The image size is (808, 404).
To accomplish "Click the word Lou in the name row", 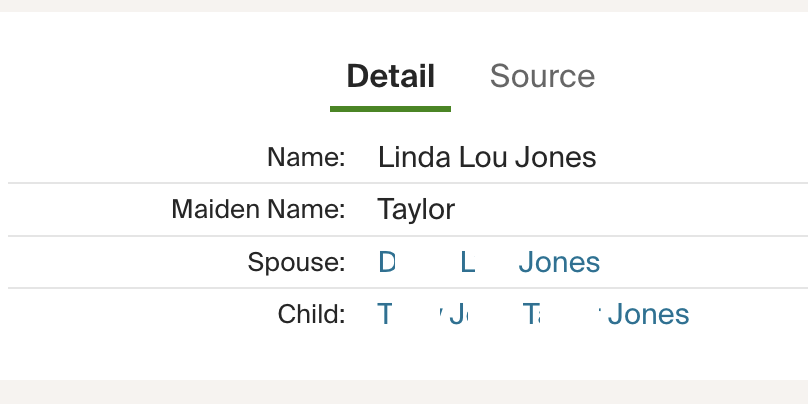I will tap(479, 157).
